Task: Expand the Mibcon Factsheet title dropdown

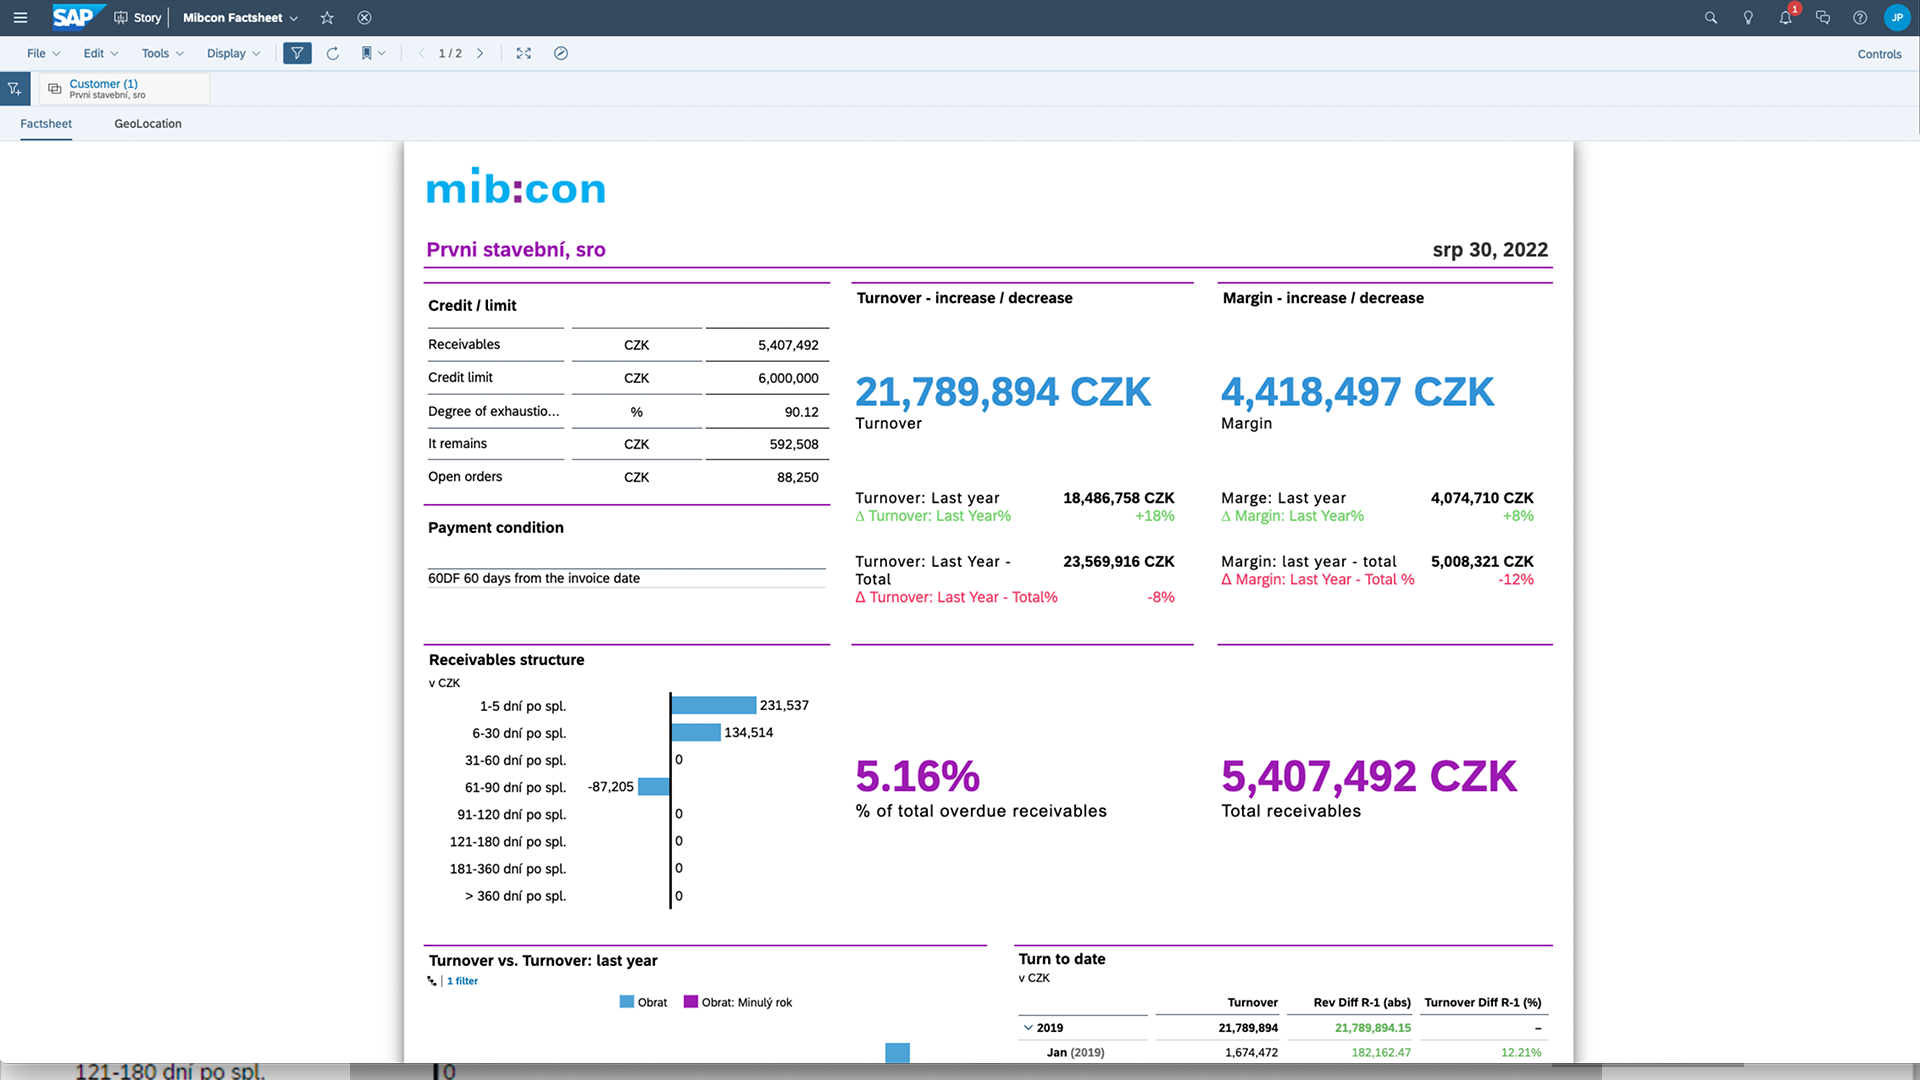Action: tap(294, 18)
